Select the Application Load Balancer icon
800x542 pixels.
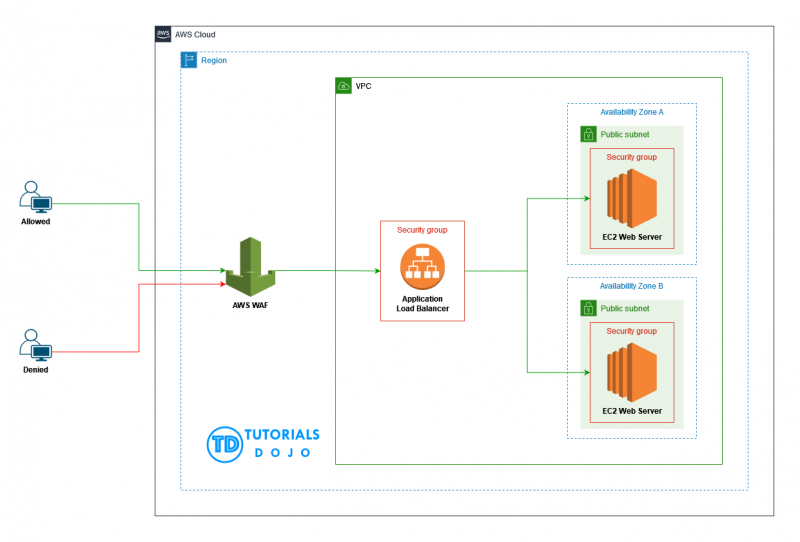pyautogui.click(x=422, y=268)
